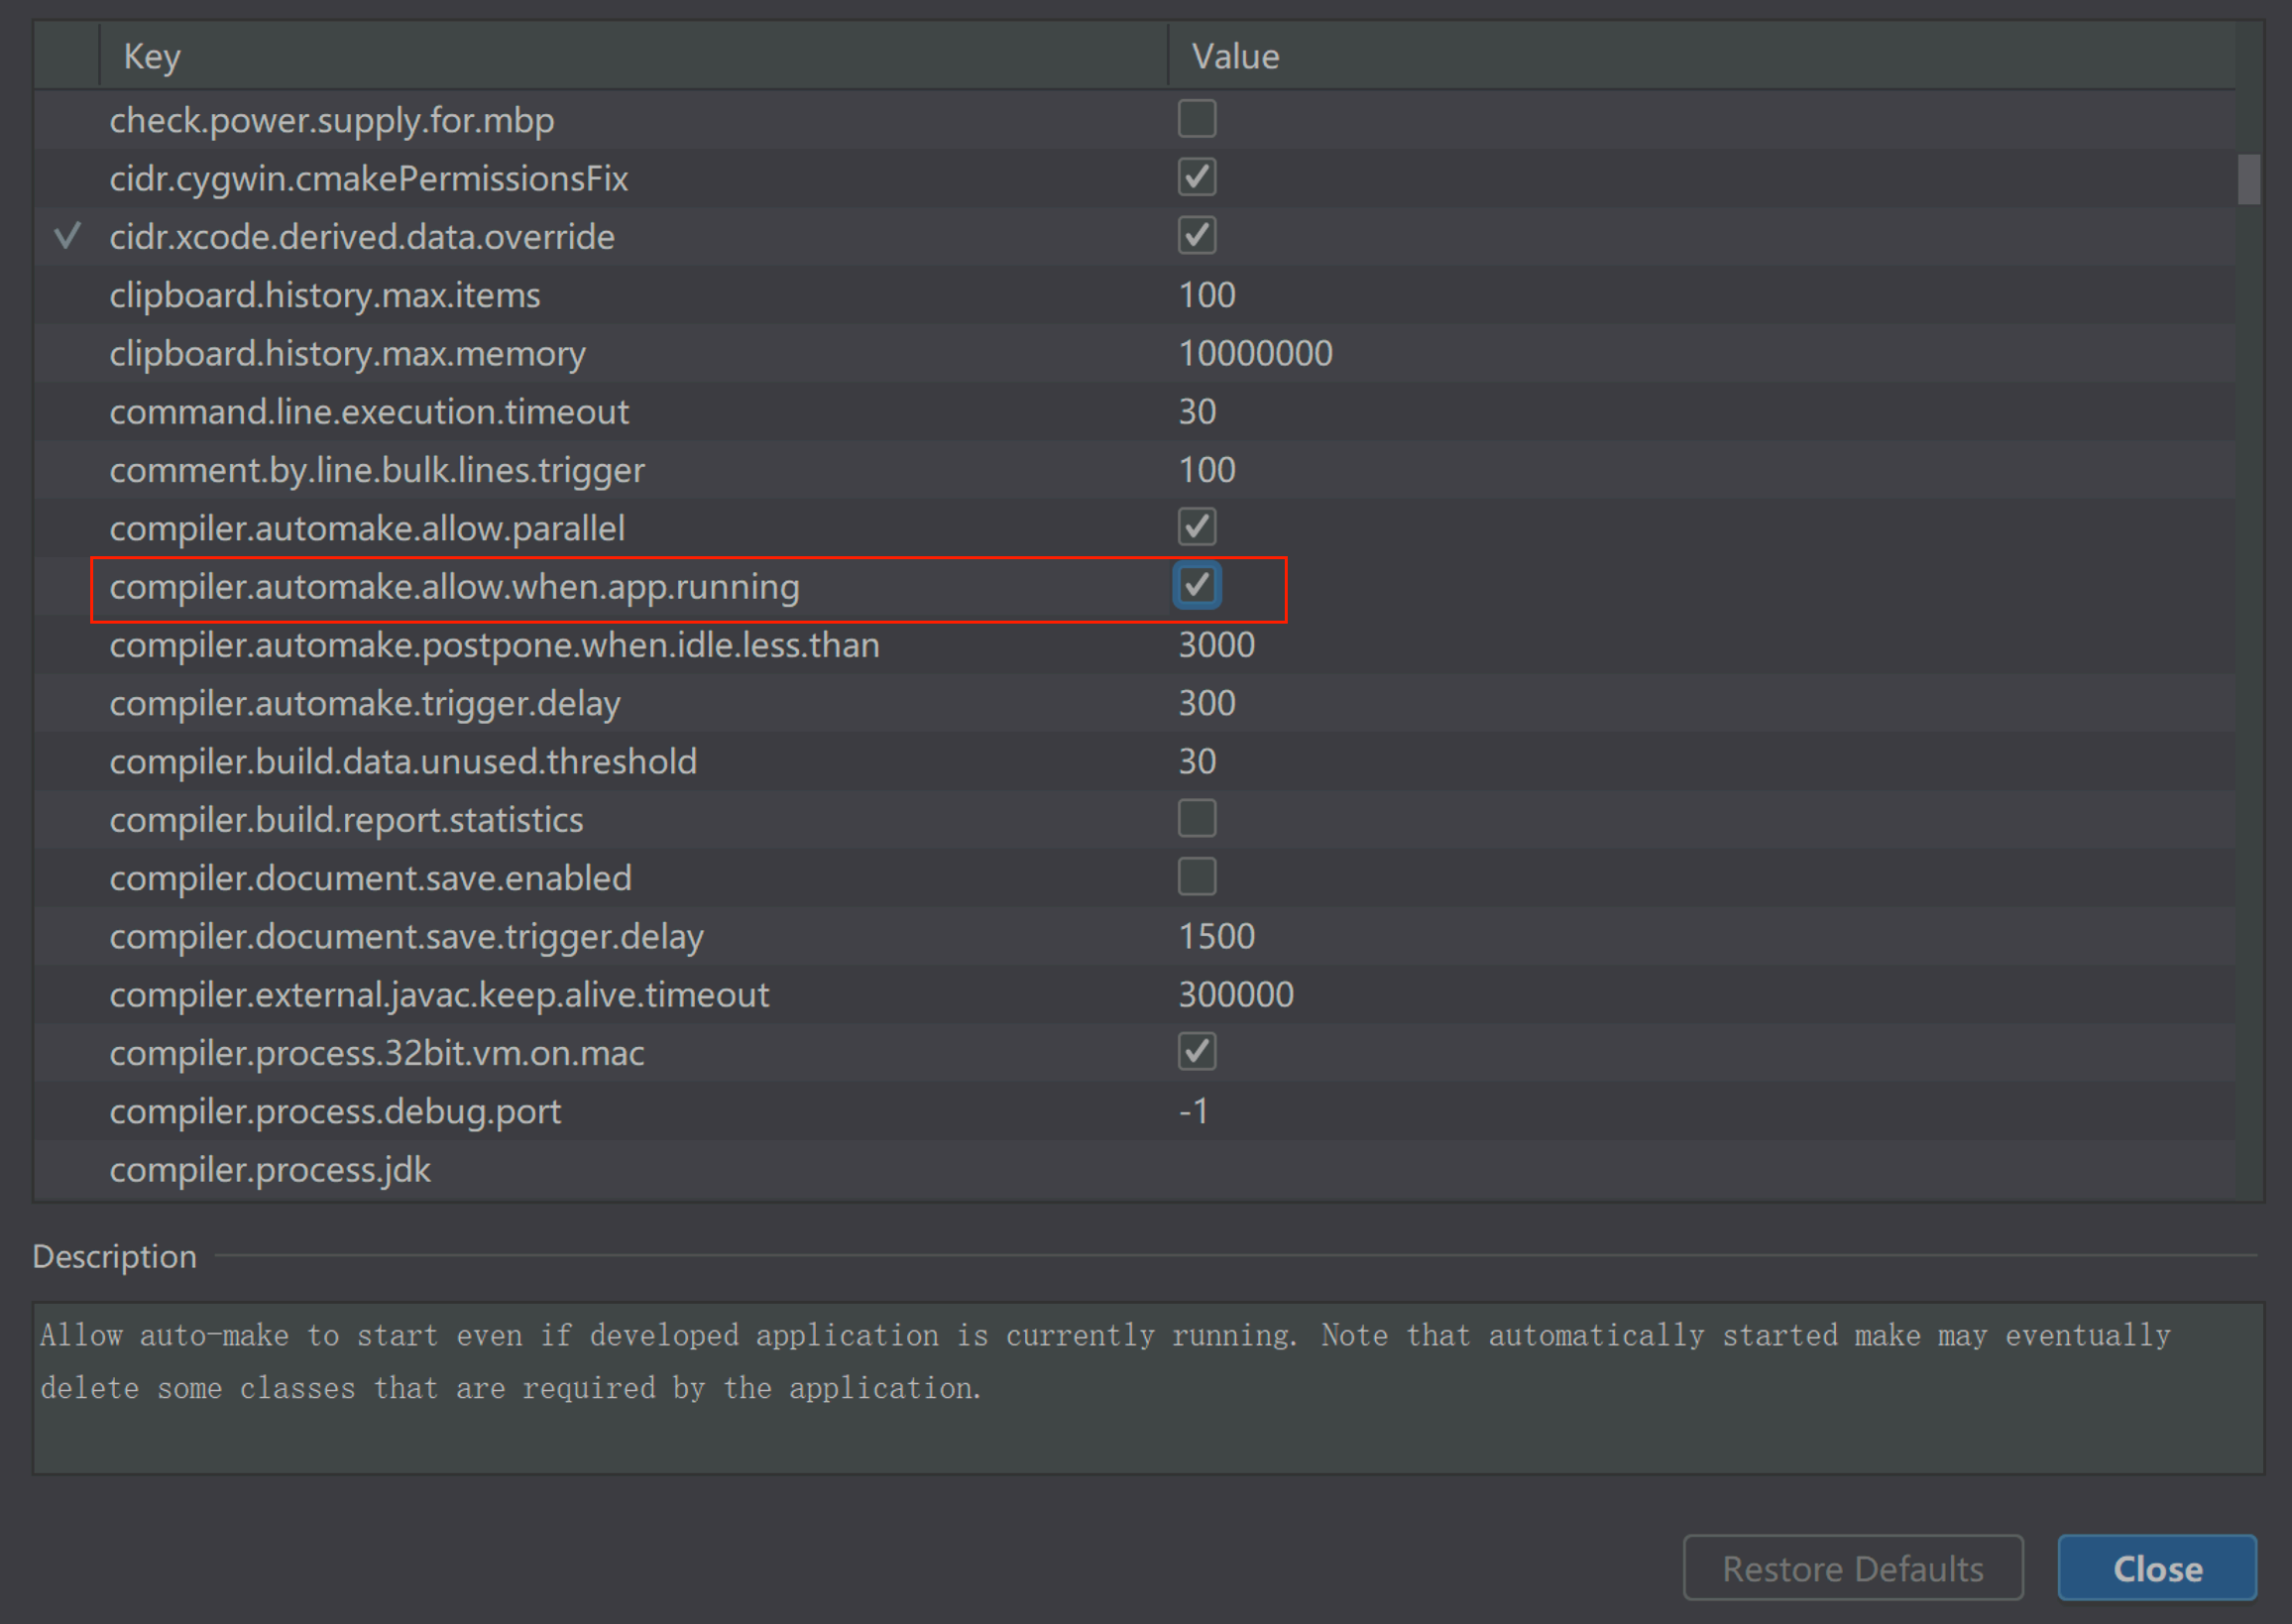This screenshot has height=1624, width=2292.
Task: Edit compiler.process.debug.port value
Action: pyautogui.click(x=1194, y=1111)
